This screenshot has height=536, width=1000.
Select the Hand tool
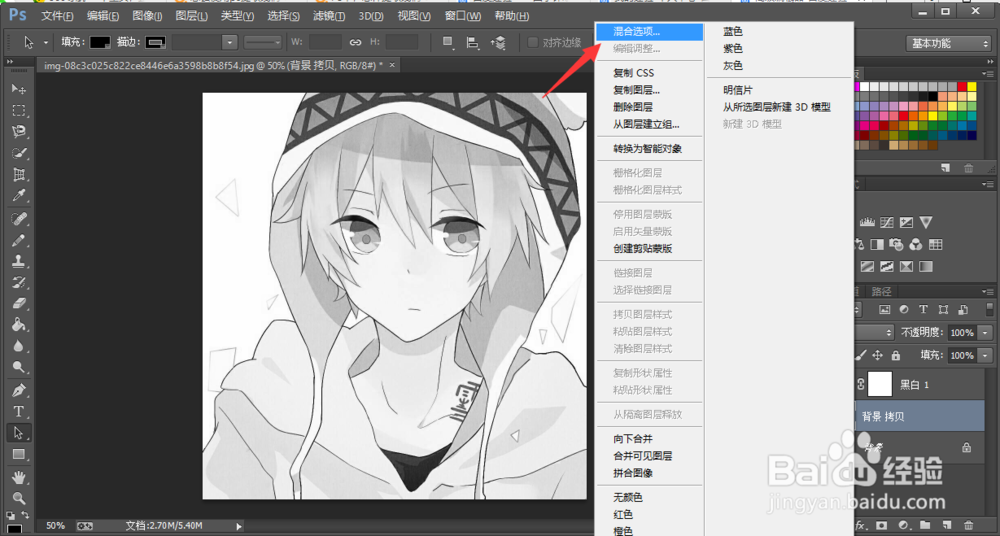tap(18, 477)
